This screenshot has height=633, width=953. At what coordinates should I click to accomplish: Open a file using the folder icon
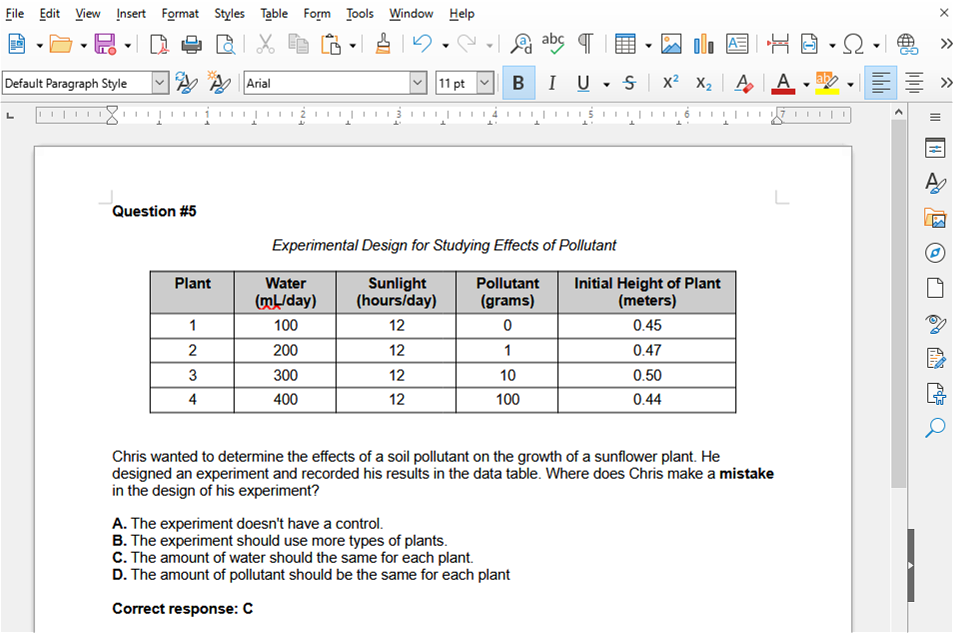coord(61,44)
